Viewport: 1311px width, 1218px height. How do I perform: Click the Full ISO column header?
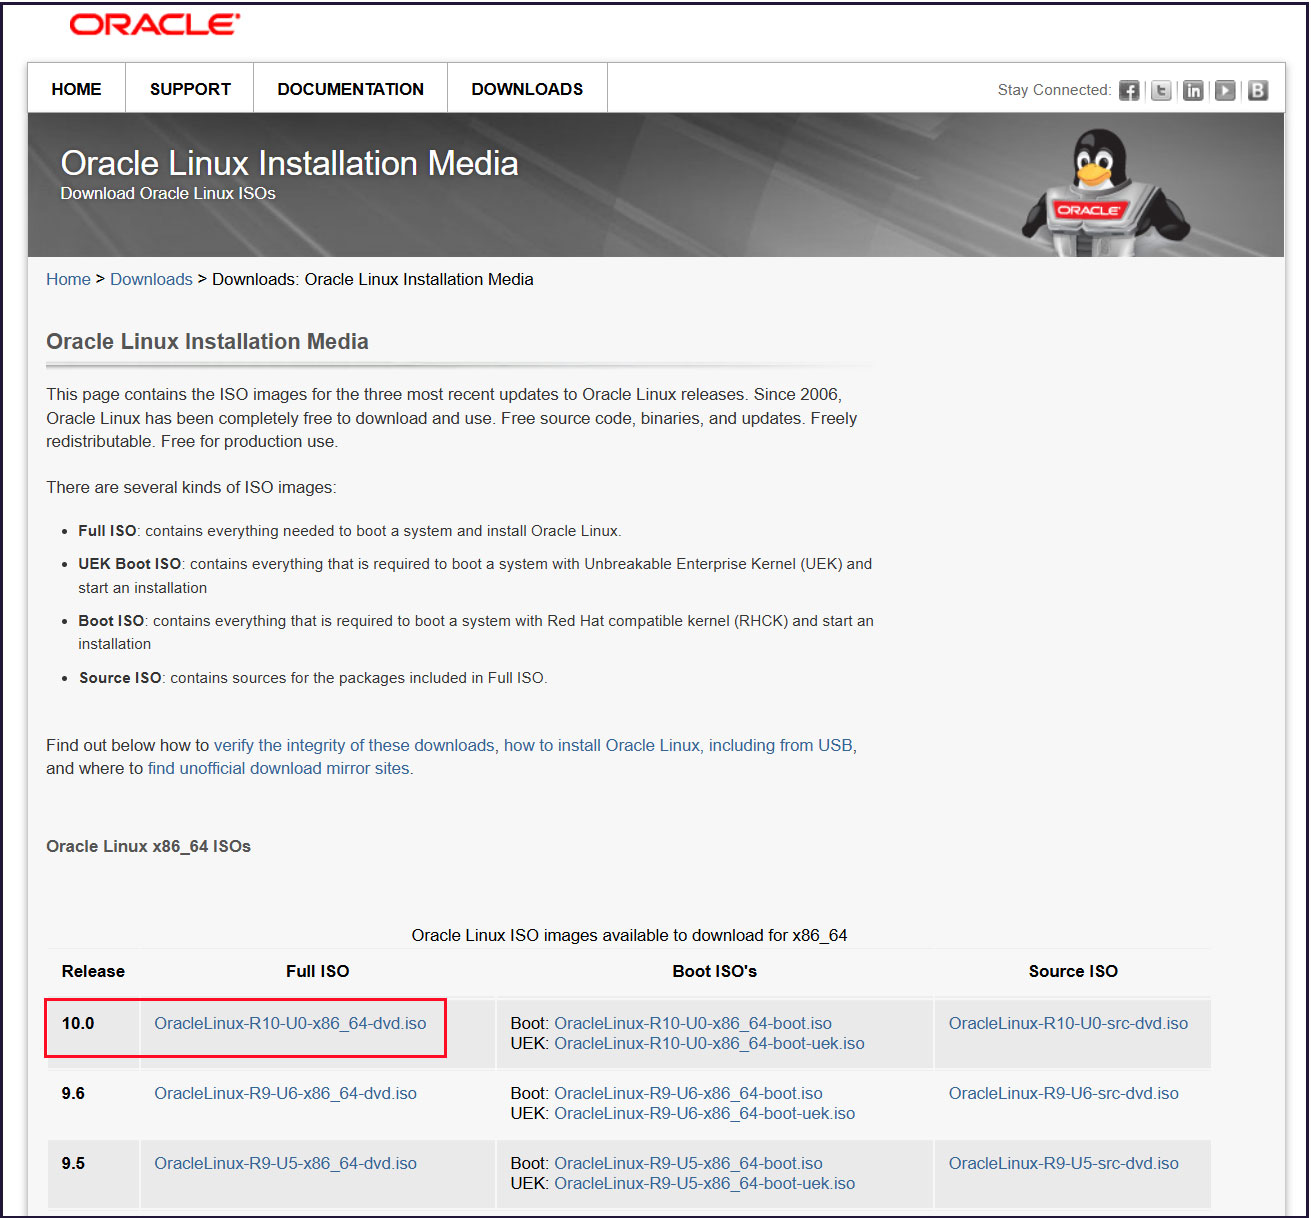pos(318,971)
